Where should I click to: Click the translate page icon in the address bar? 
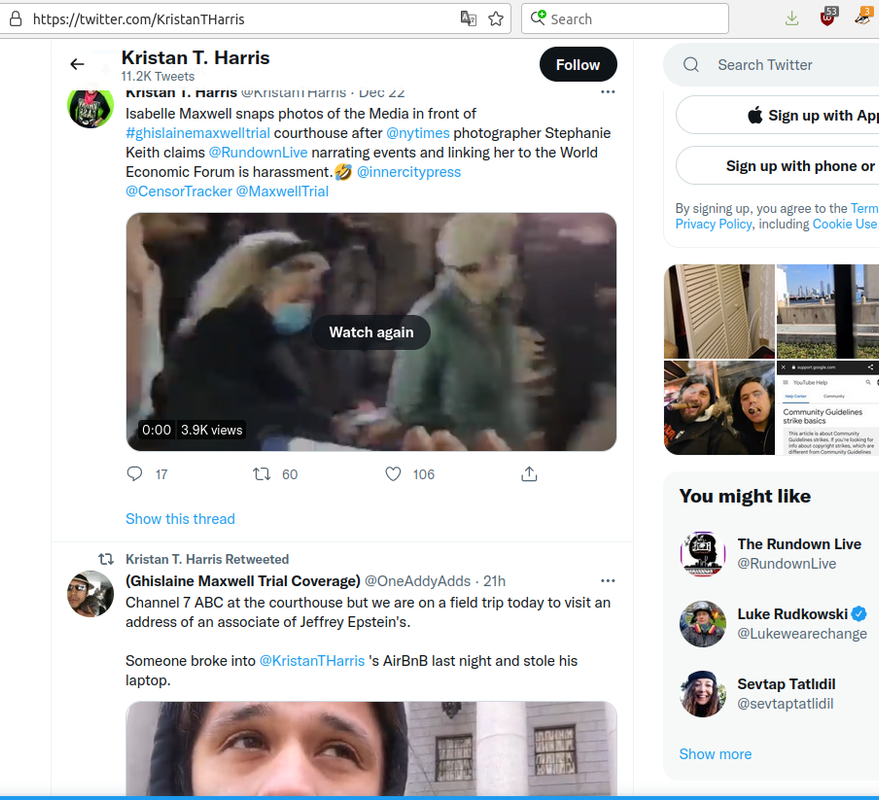click(468, 19)
